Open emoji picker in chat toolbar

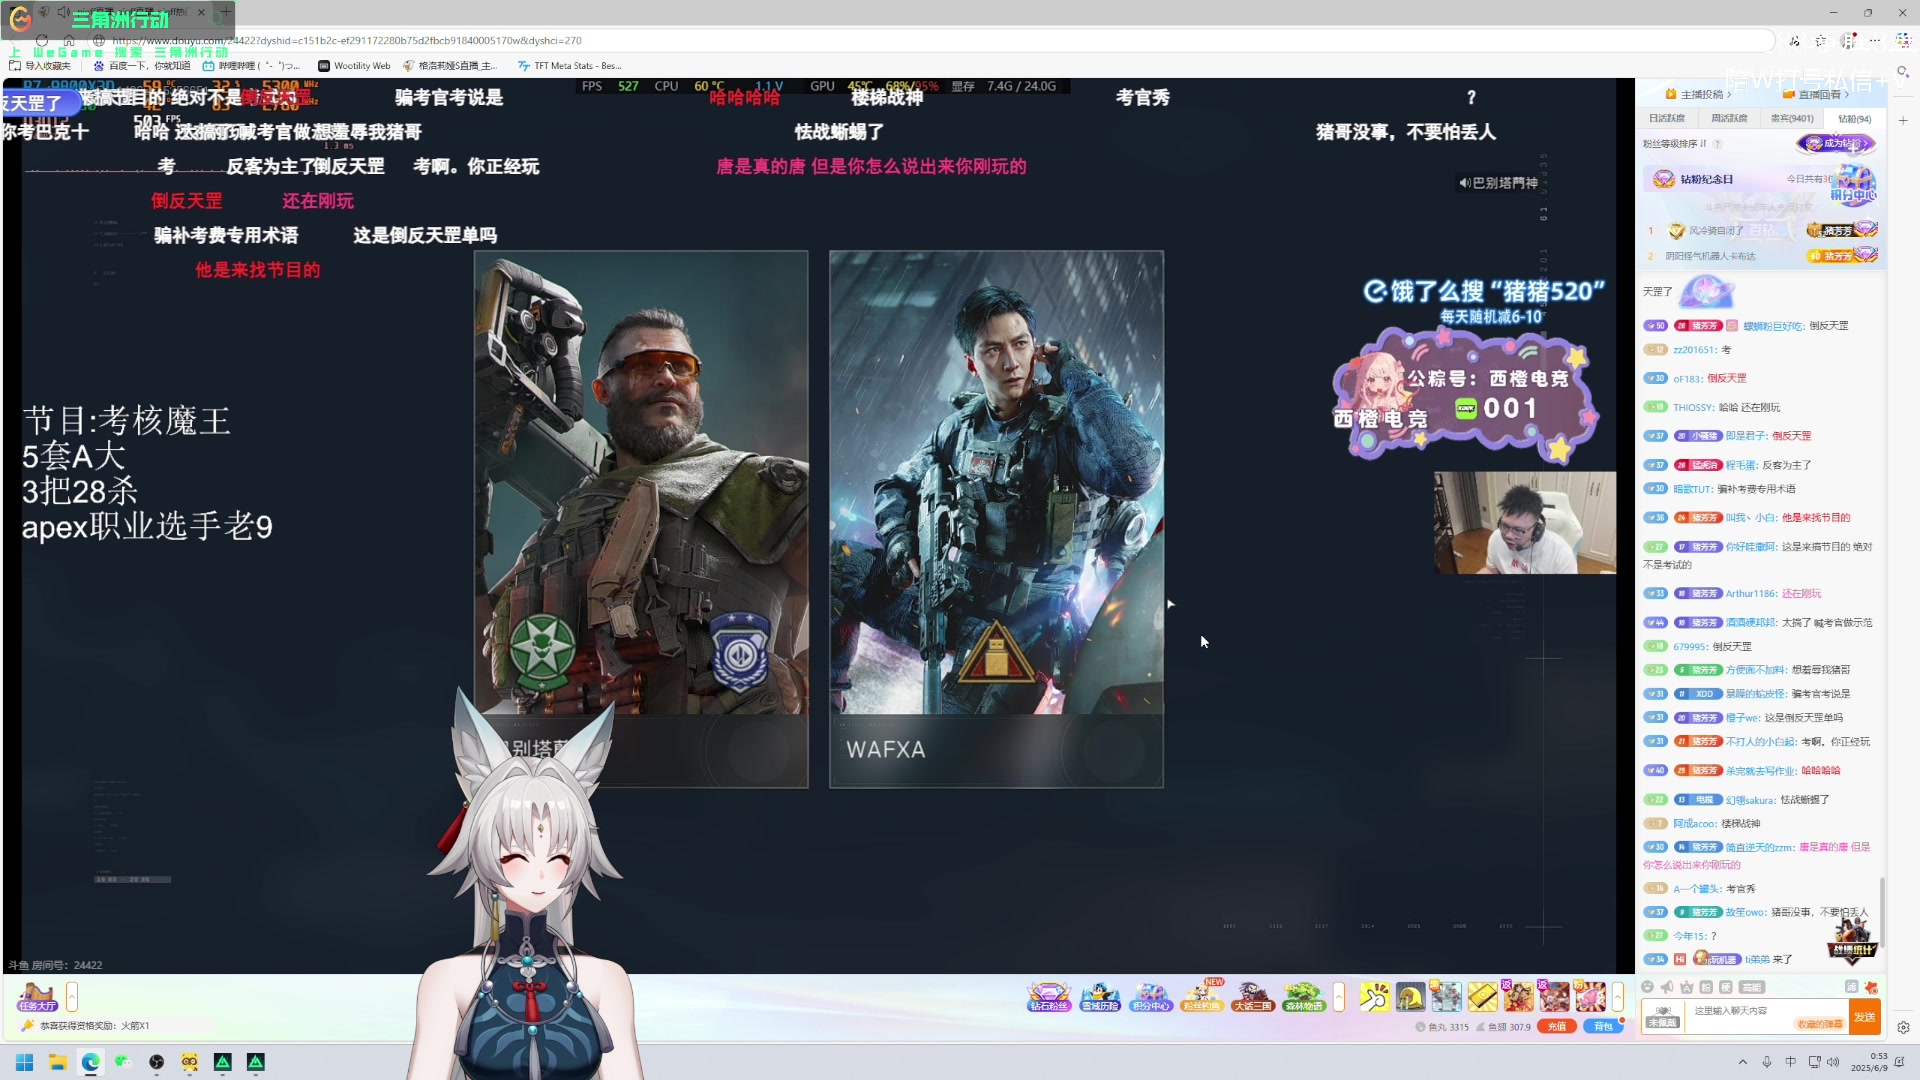(x=1647, y=987)
